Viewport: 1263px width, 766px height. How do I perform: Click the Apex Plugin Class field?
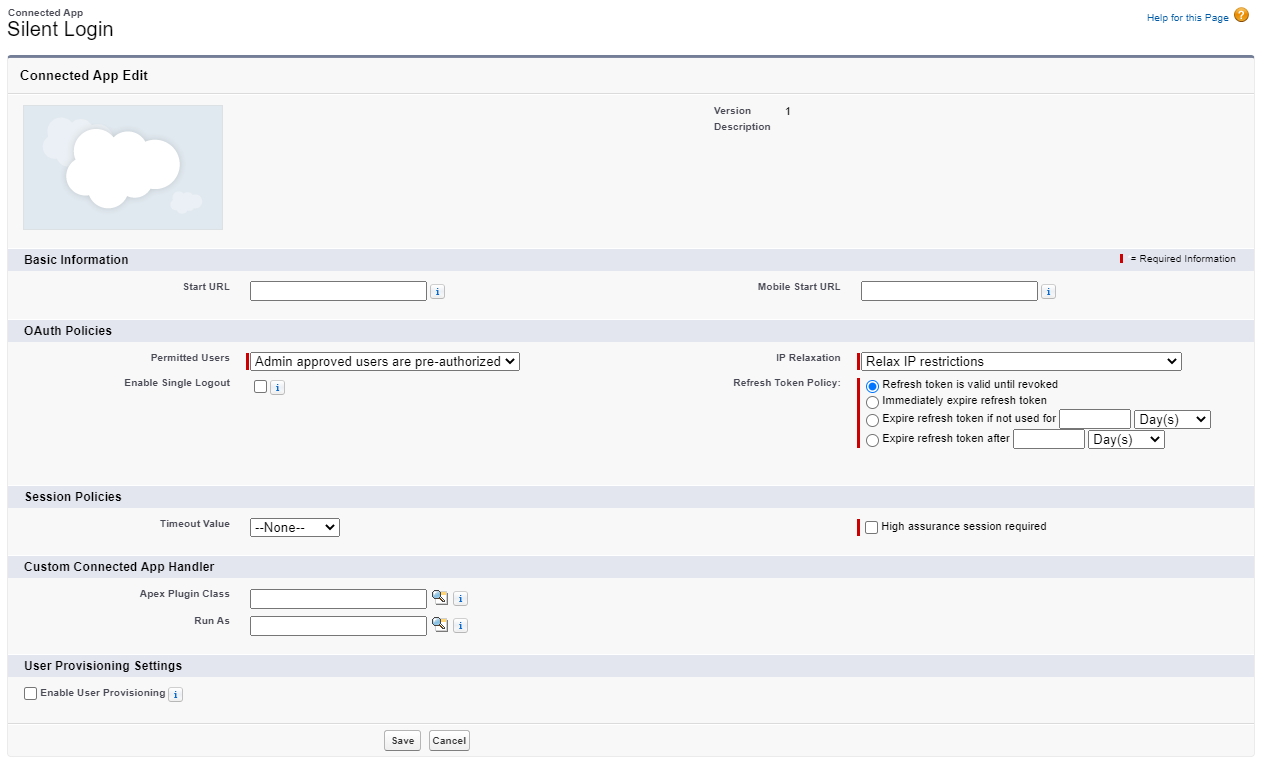[x=338, y=599]
